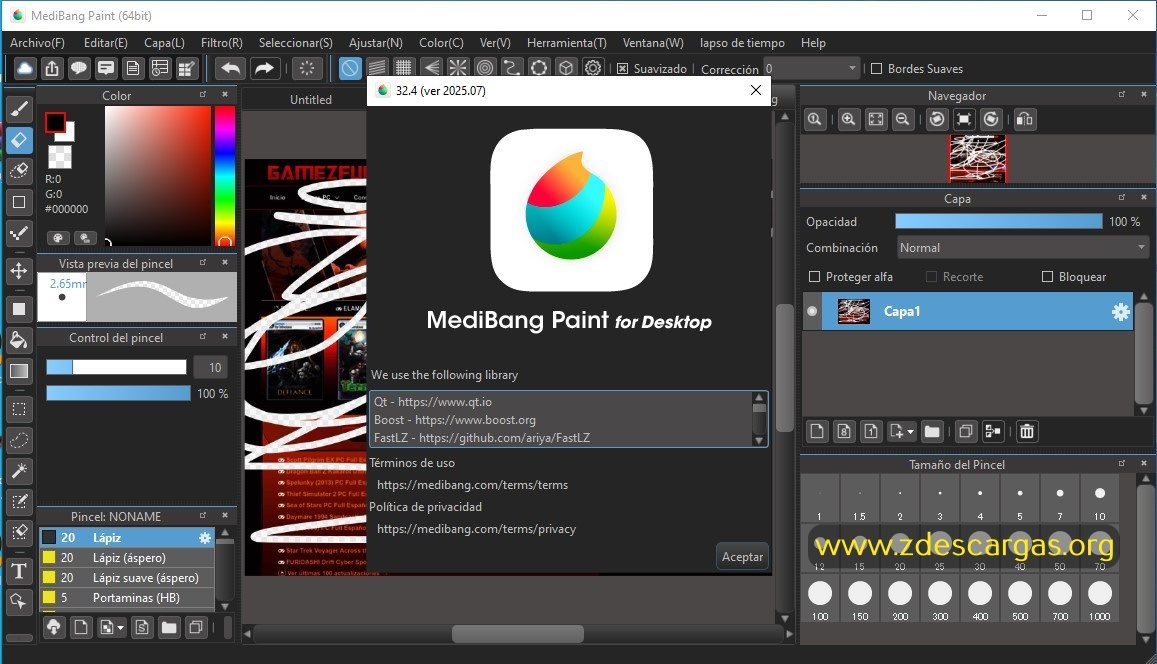
Task: Expand add-brush dropdown in Pincel panel
Action: coord(120,628)
